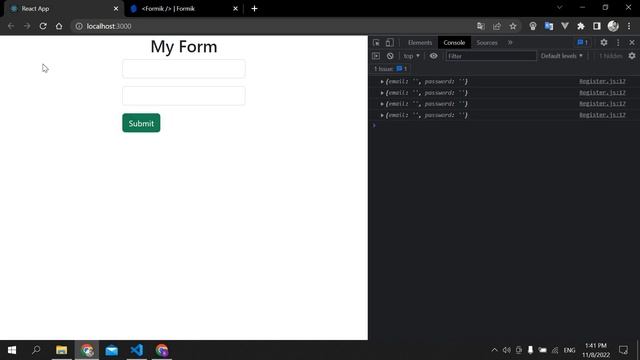Open console settings gear
Screen dimensions: 640x360
632,56
